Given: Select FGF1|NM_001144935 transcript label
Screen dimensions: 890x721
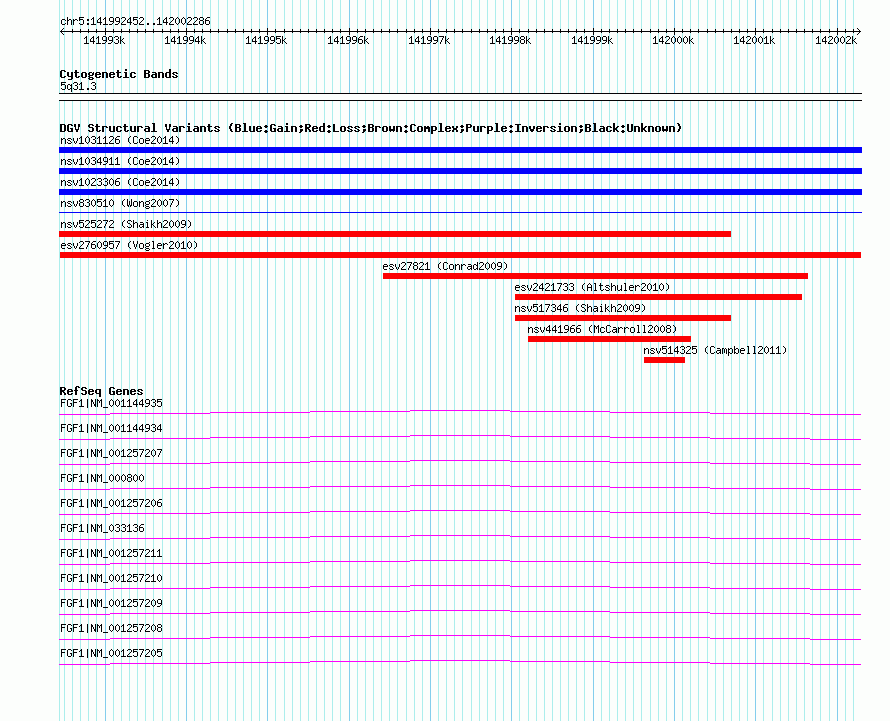Looking at the screenshot, I should (111, 403).
